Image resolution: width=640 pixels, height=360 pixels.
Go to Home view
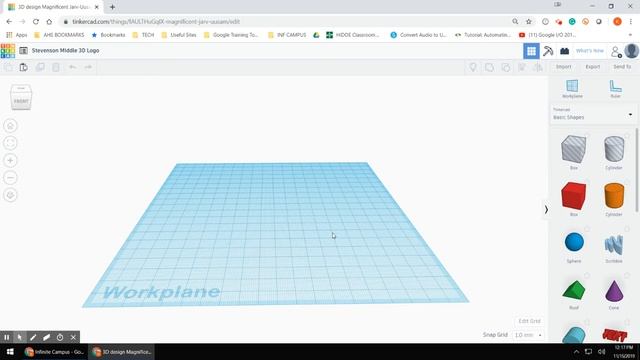coord(11,126)
